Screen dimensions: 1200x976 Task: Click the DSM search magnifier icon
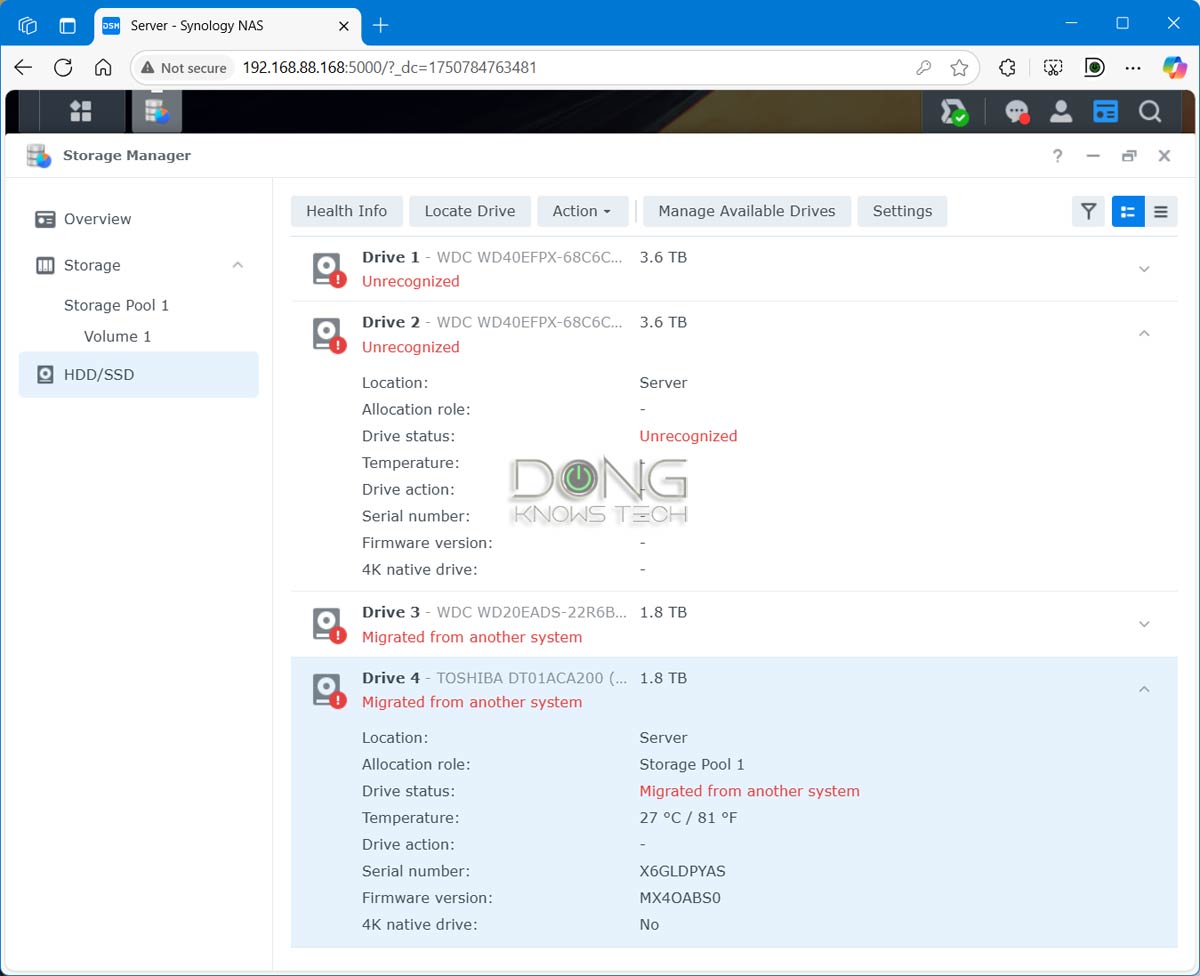click(1150, 112)
